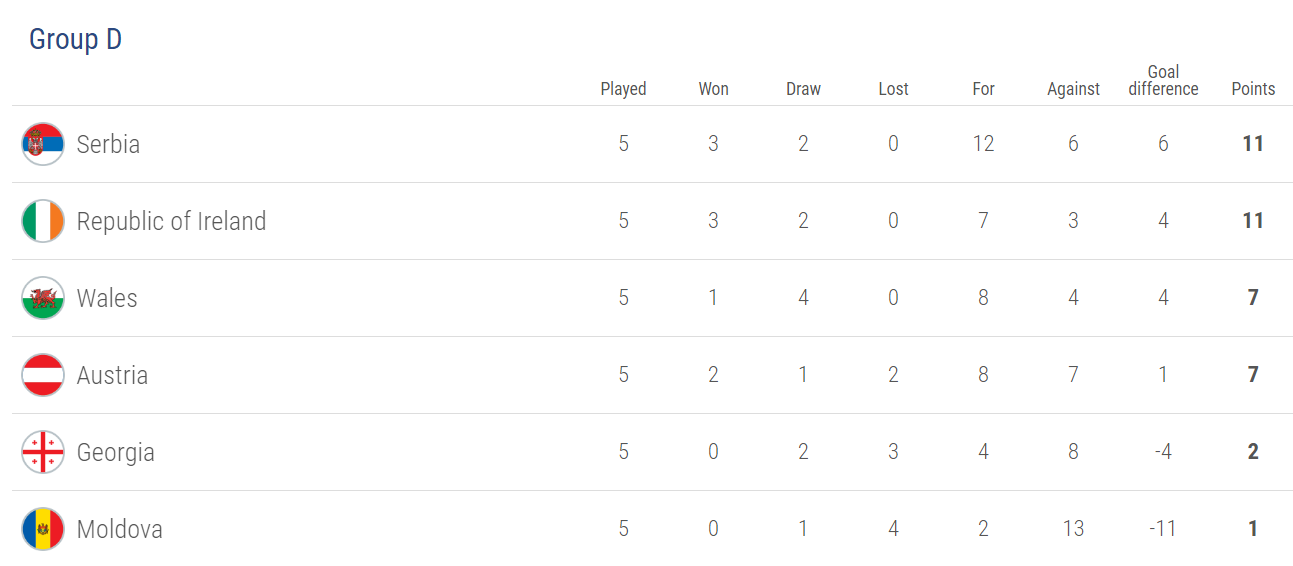Click the Moldova flag icon
This screenshot has height=566, width=1293.
[43, 529]
